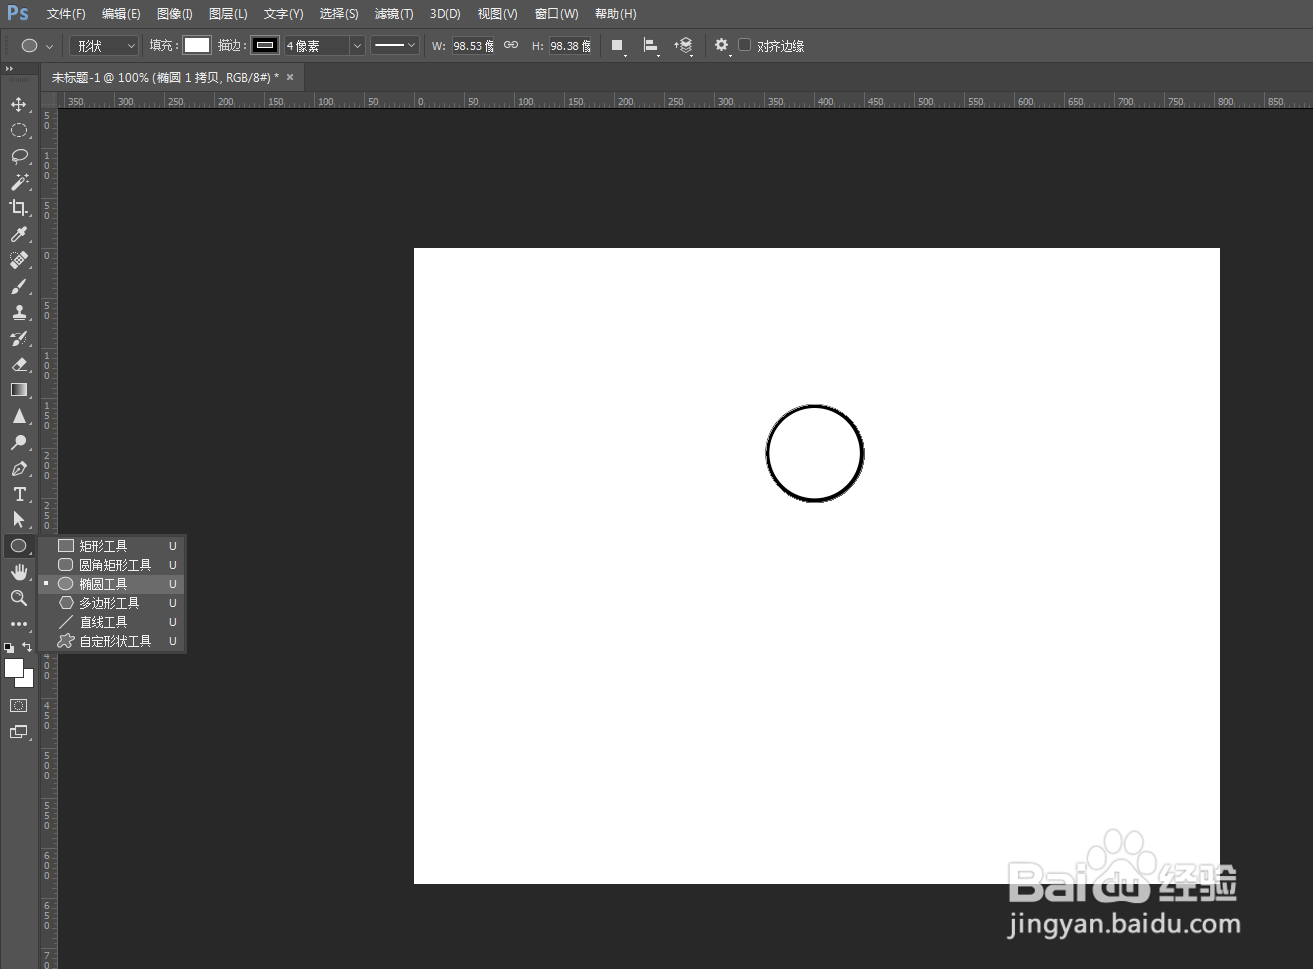Enable the Align Edges checkbox
The height and width of the screenshot is (969, 1313).
[x=744, y=45]
